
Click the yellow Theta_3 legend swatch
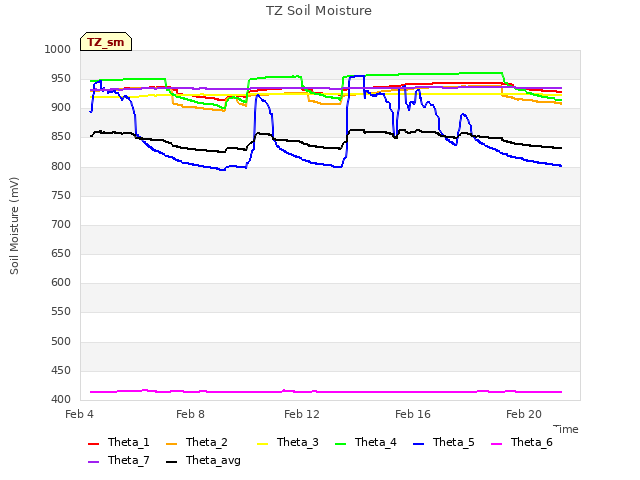click(x=262, y=444)
